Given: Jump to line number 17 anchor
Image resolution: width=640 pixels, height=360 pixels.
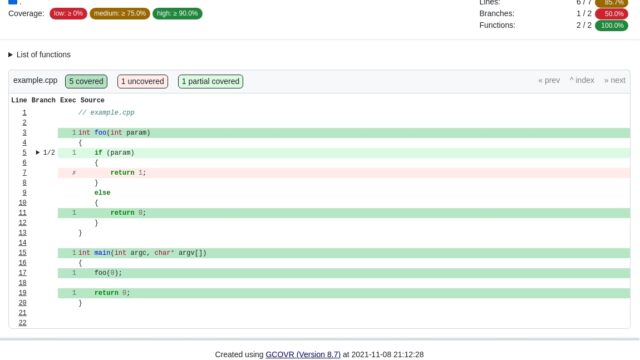Looking at the screenshot, I should 22,273.
